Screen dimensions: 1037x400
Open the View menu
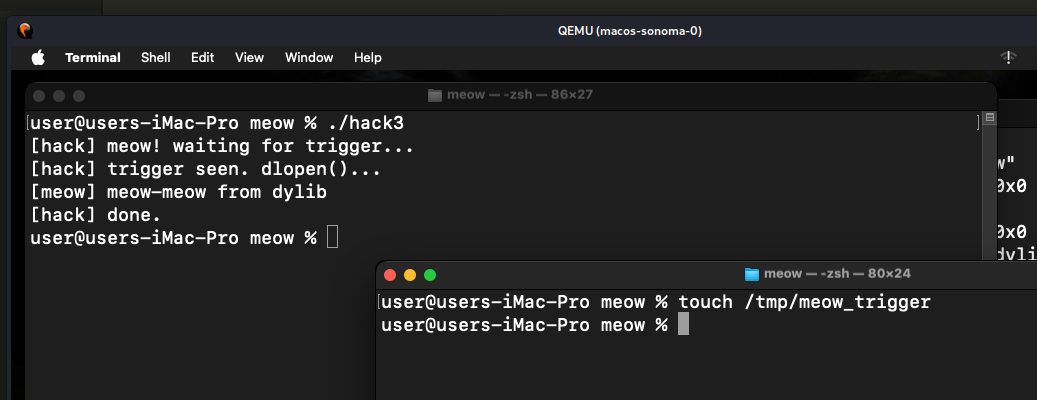[249, 58]
